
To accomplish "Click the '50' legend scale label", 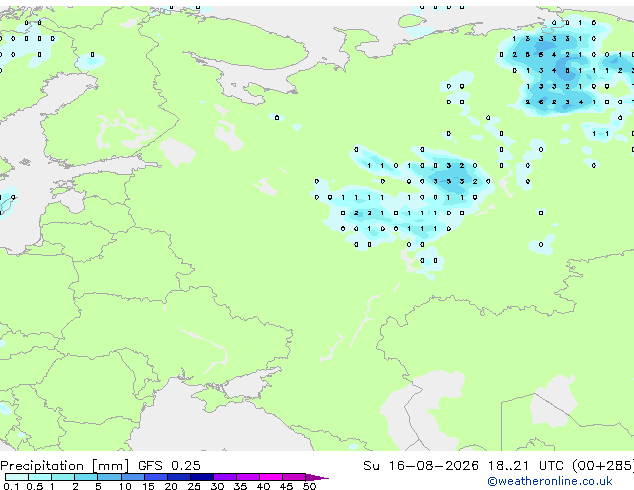I will click(309, 486).
